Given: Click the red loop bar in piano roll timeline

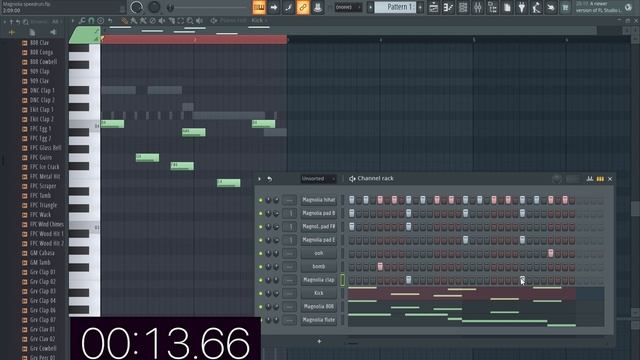Looking at the screenshot, I should pyautogui.click(x=194, y=40).
